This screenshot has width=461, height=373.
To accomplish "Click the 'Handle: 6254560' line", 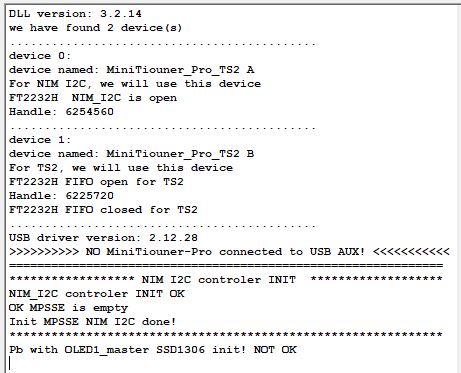I will point(61,112).
